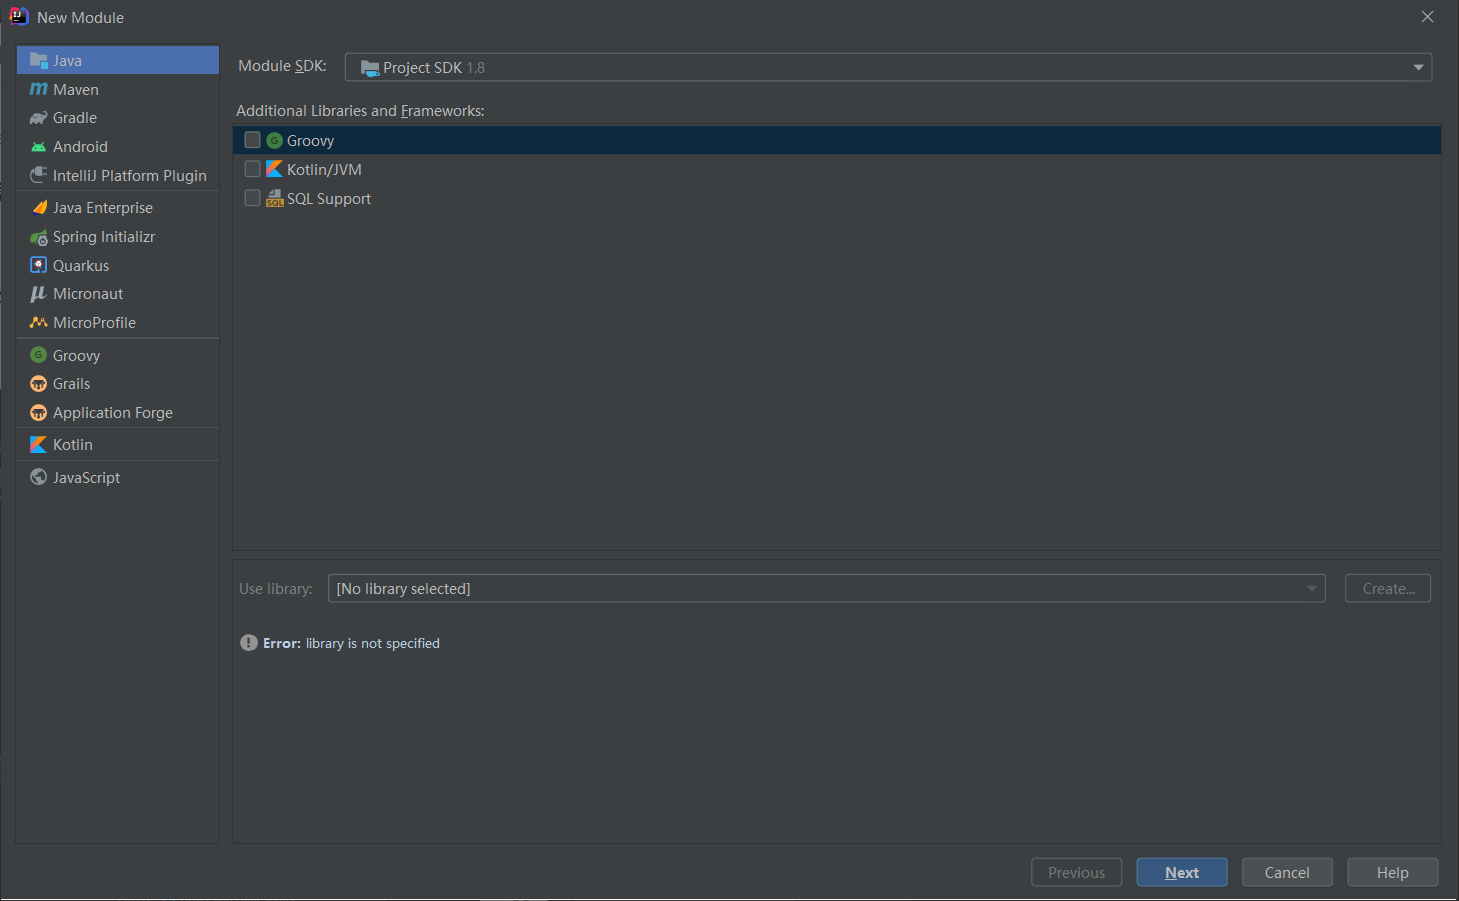Click the Previous button
The image size is (1459, 901).
pyautogui.click(x=1076, y=872)
